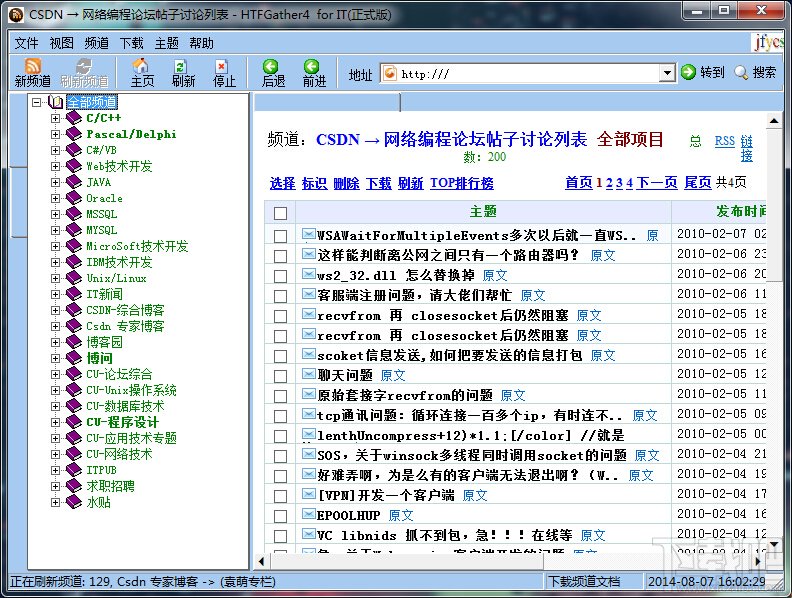Check the box for 聊天问题 post
Viewport: 792px width, 598px height.
pyautogui.click(x=280, y=376)
